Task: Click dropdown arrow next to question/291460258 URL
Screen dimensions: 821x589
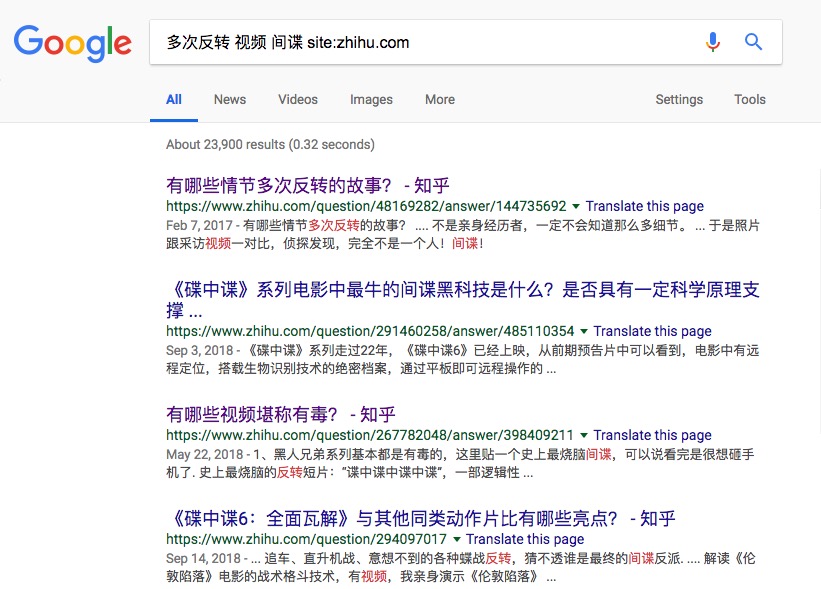Action: 584,331
